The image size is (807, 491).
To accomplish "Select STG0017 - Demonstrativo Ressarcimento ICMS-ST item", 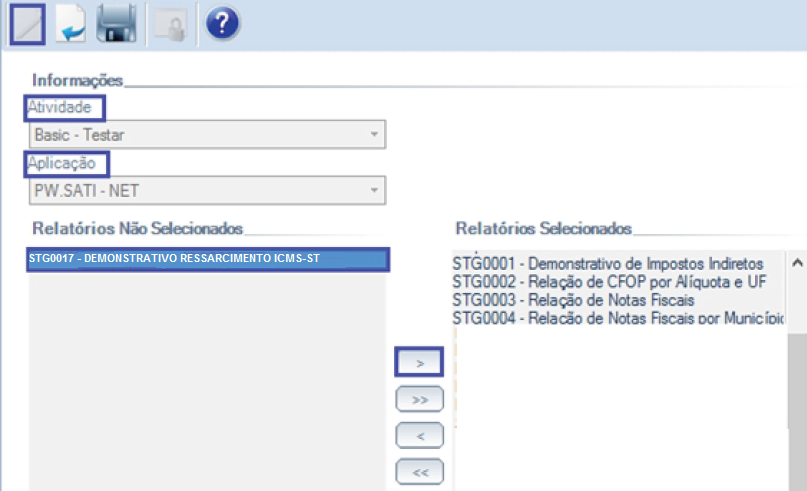I will tap(208, 260).
